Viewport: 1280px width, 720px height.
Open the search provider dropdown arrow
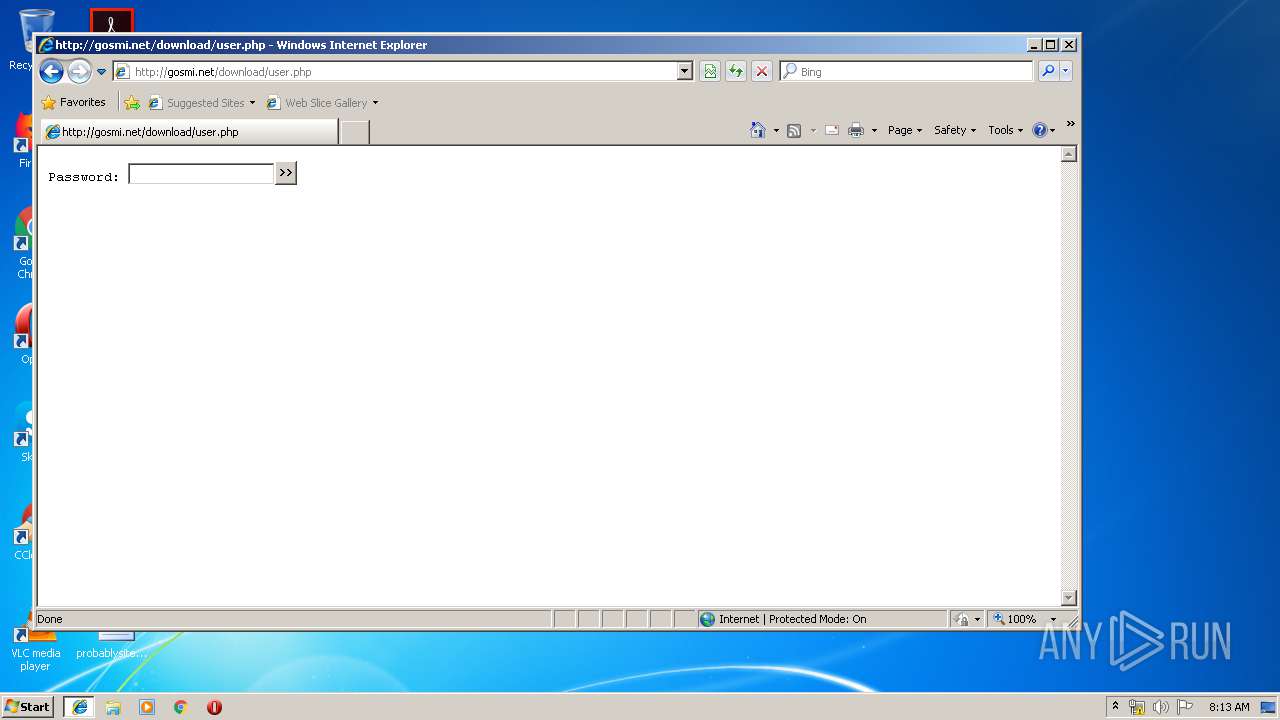(x=1066, y=71)
